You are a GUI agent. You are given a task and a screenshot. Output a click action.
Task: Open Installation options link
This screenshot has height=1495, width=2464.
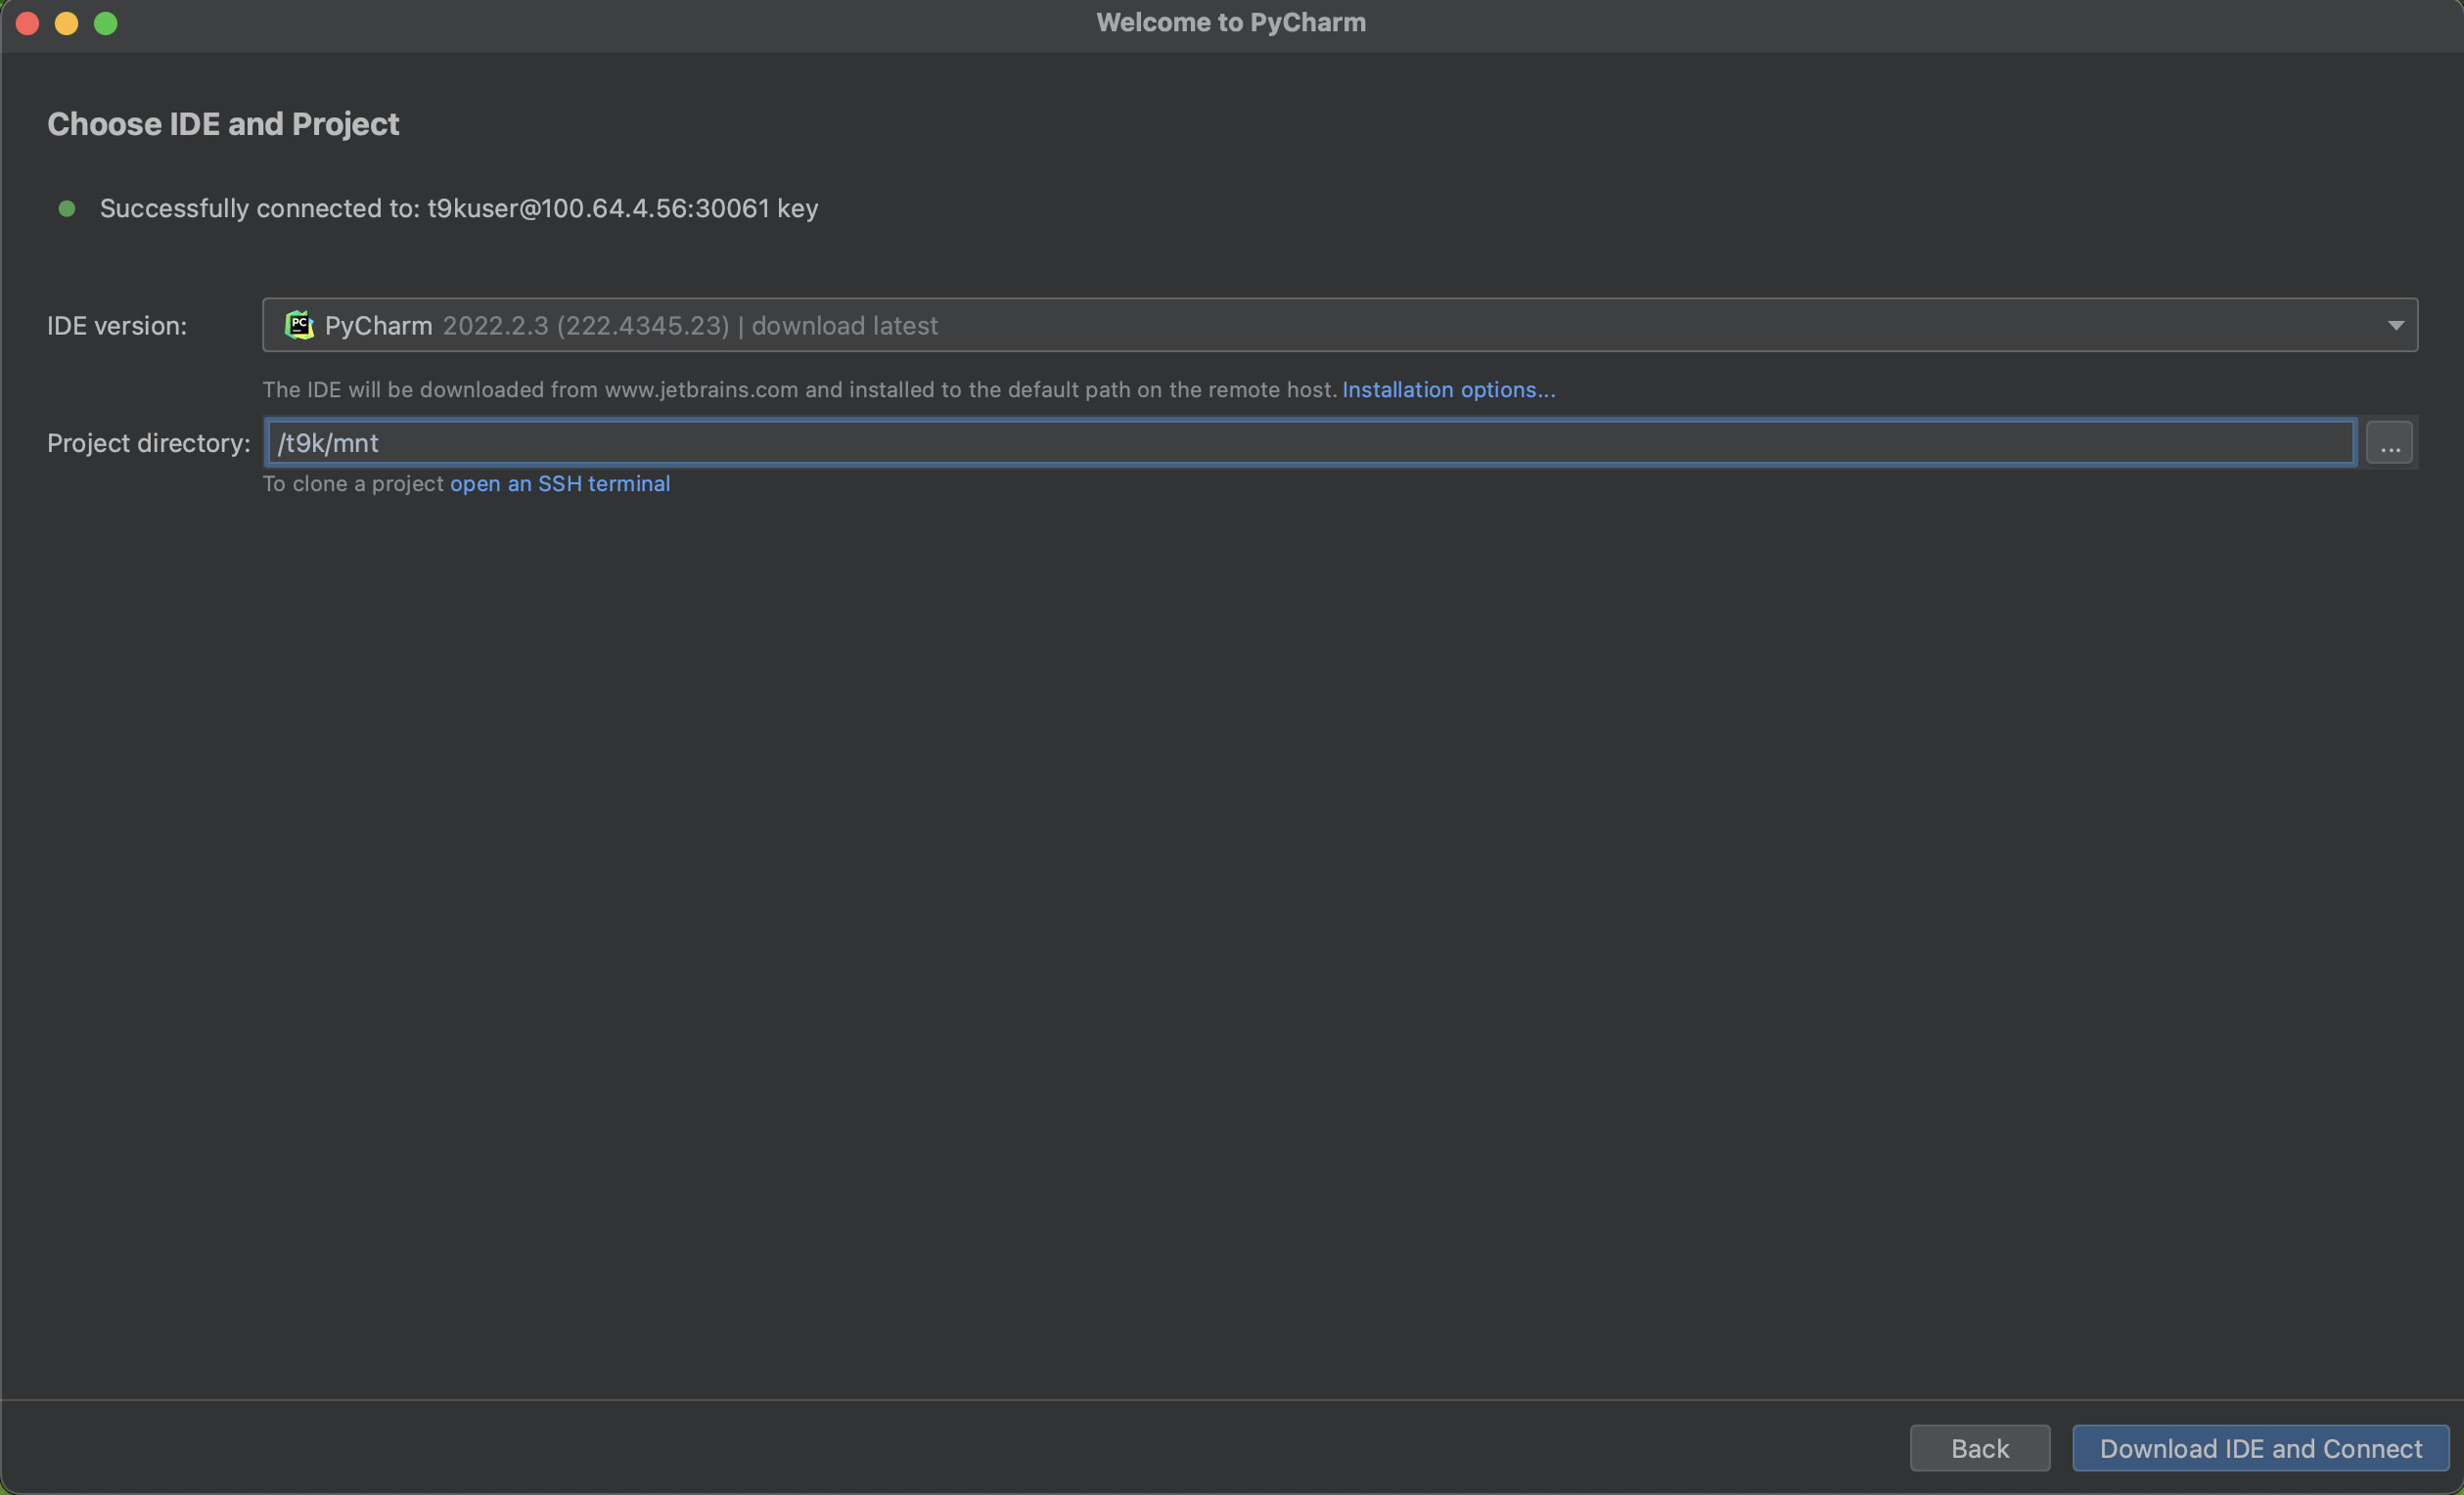click(x=1448, y=390)
